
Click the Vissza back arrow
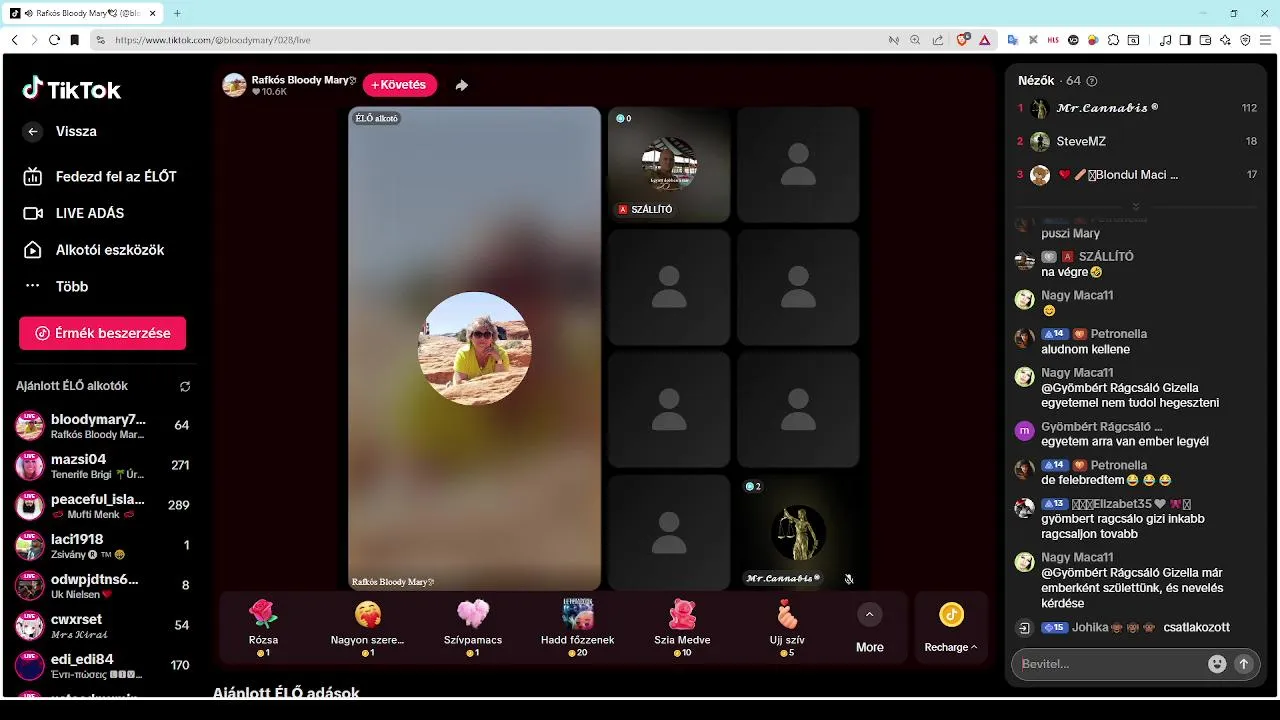click(x=33, y=131)
